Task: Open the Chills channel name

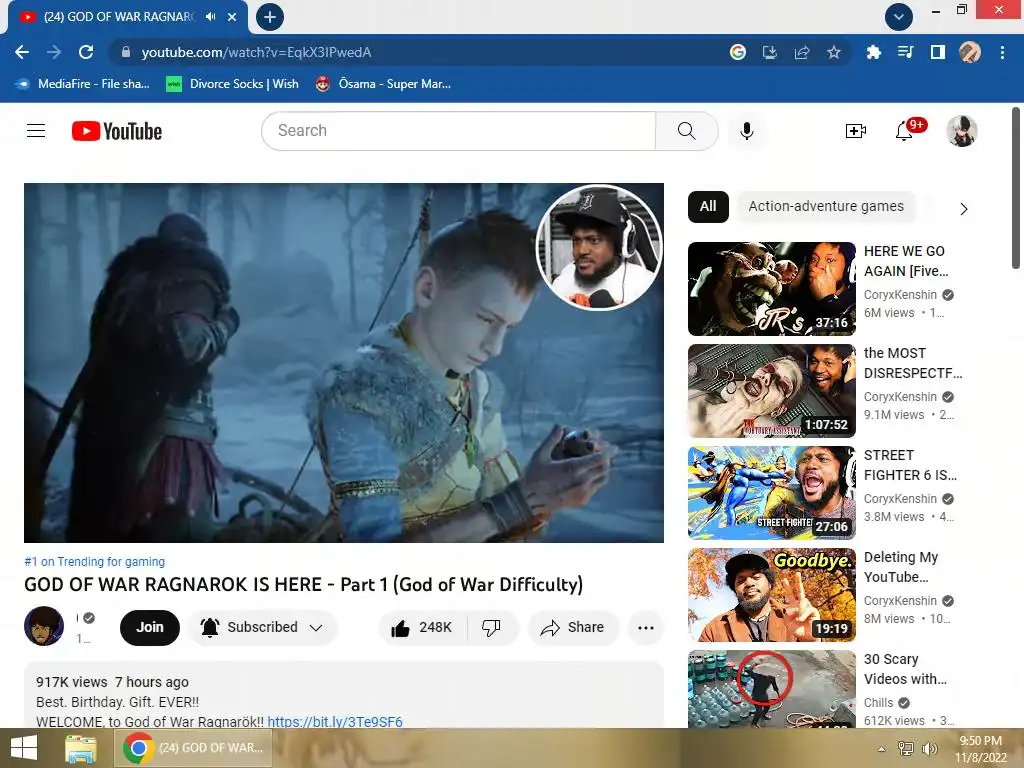Action: [878, 703]
